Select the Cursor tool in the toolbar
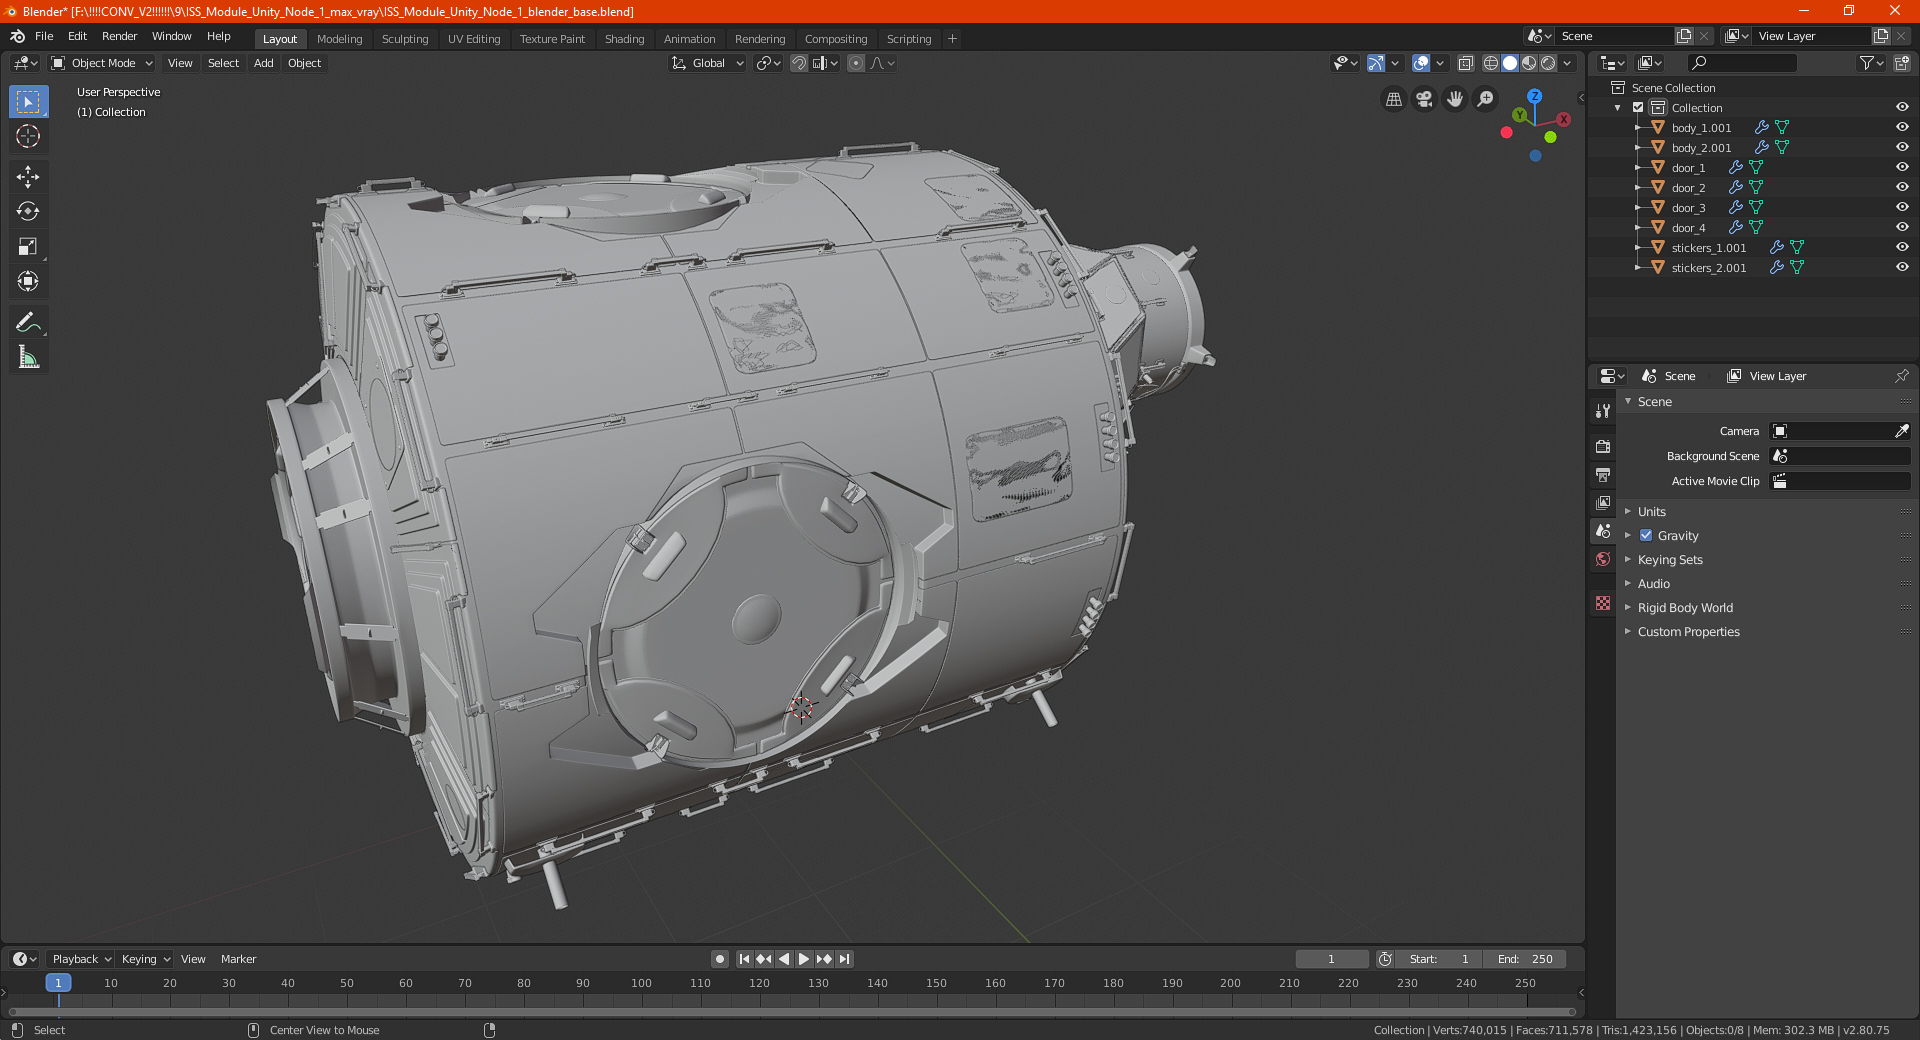The width and height of the screenshot is (1920, 1040). pos(28,137)
